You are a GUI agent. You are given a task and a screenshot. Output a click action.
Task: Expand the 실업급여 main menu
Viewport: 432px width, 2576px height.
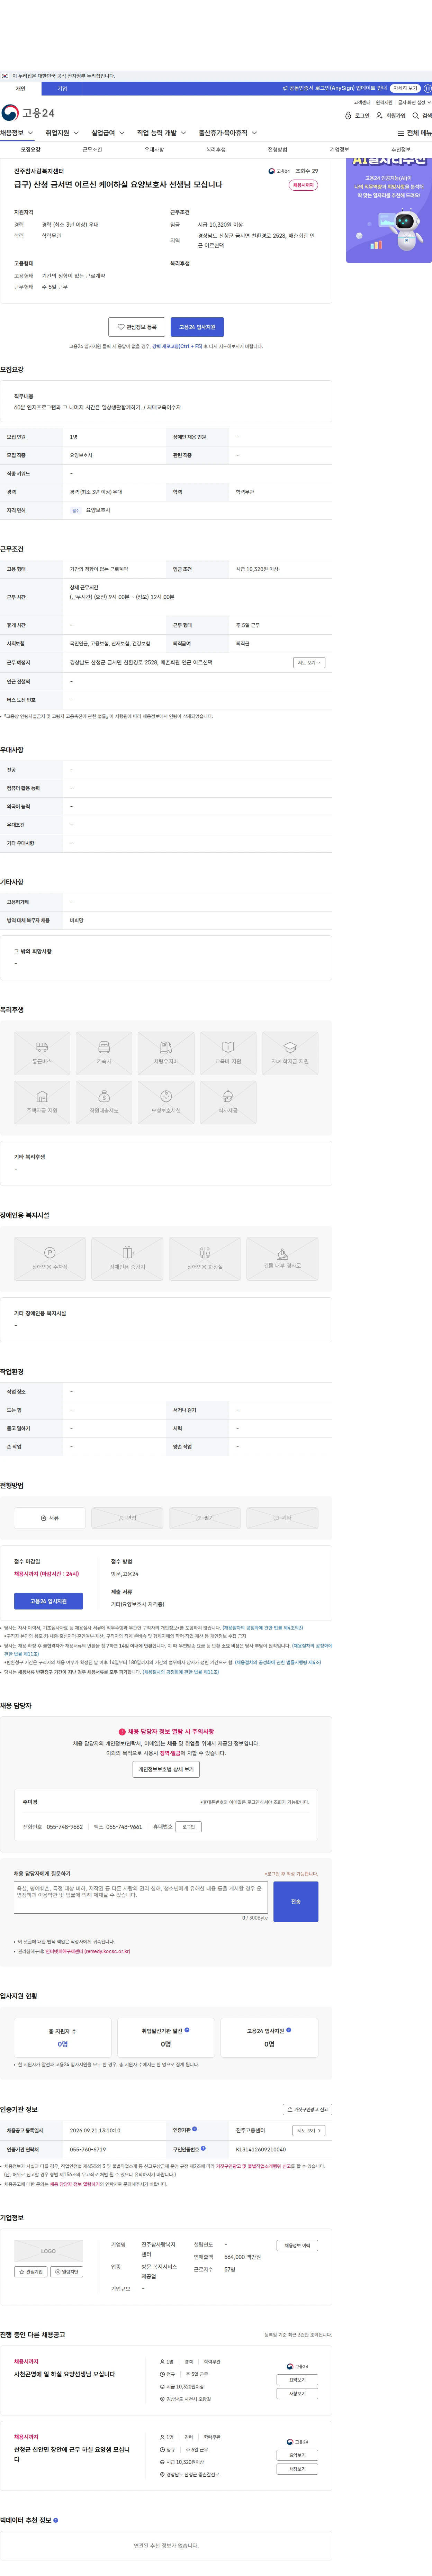tap(108, 133)
